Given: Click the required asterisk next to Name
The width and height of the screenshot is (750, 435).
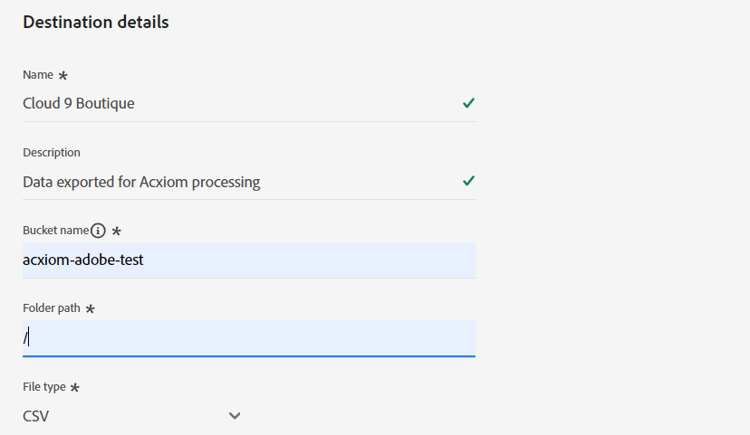Looking at the screenshot, I should click(x=63, y=76).
